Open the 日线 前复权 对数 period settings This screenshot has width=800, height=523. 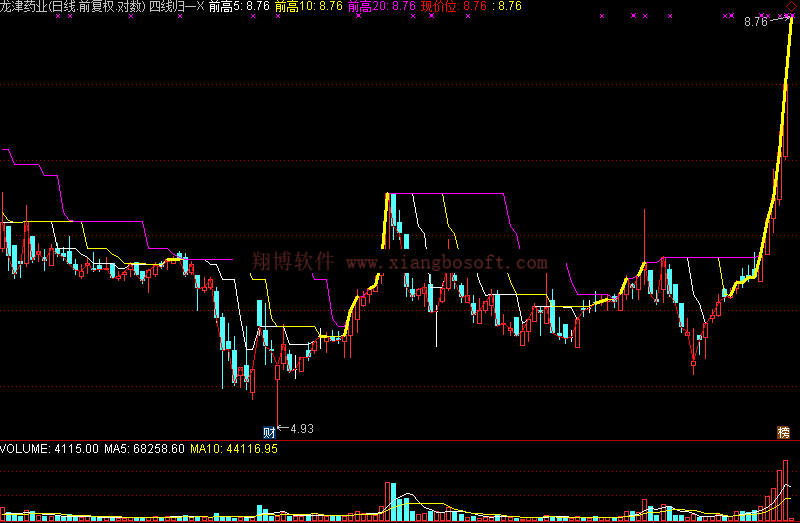tap(96, 7)
